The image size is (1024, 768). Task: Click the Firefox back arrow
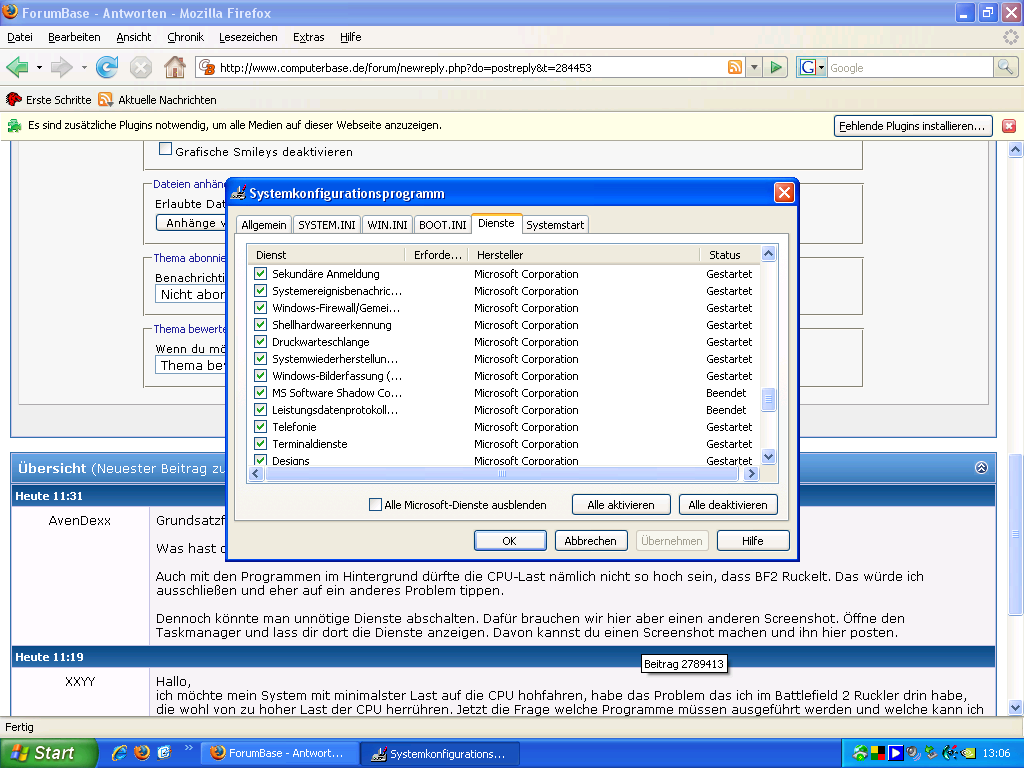point(17,67)
